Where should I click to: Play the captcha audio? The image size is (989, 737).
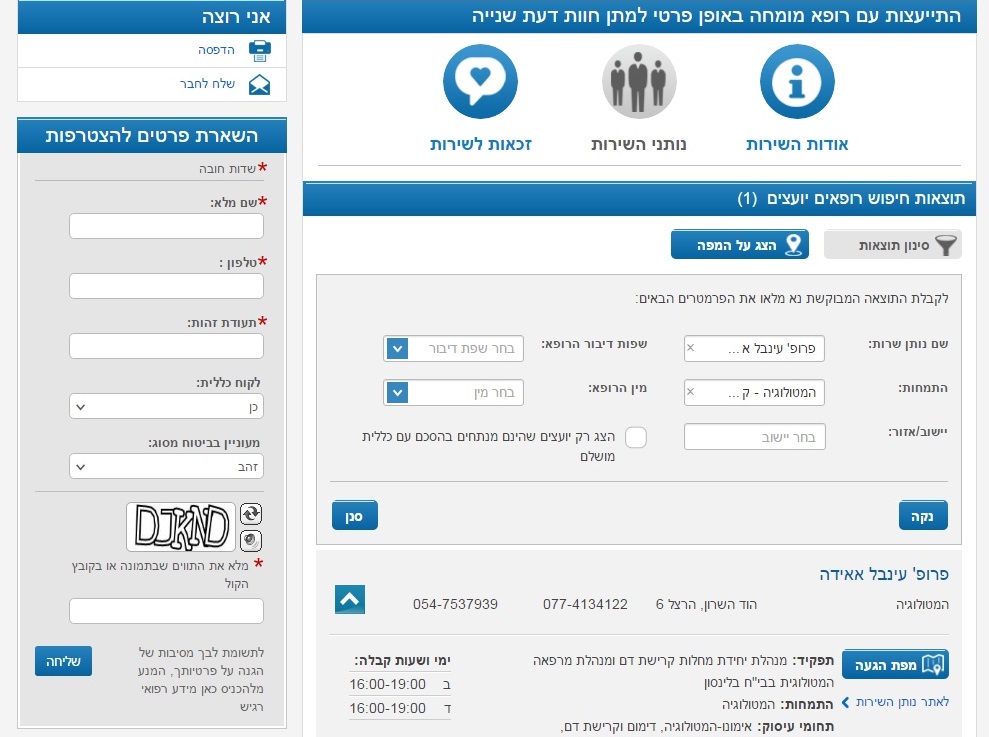251,540
